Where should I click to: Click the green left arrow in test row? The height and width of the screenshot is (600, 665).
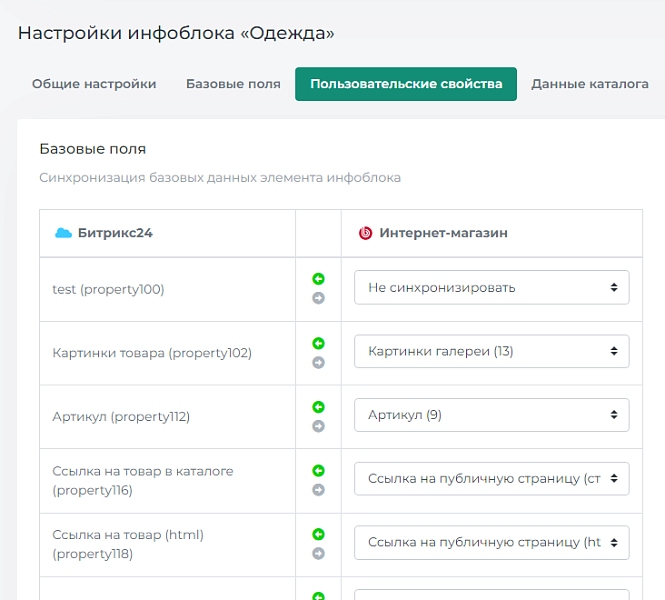(318, 279)
